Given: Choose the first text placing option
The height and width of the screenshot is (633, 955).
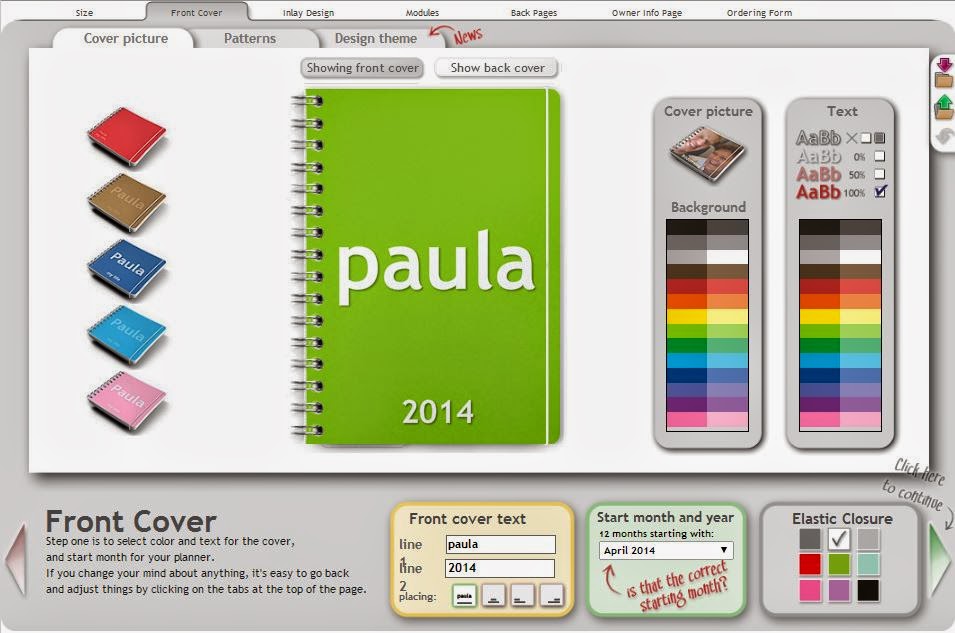Looking at the screenshot, I should tap(465, 597).
